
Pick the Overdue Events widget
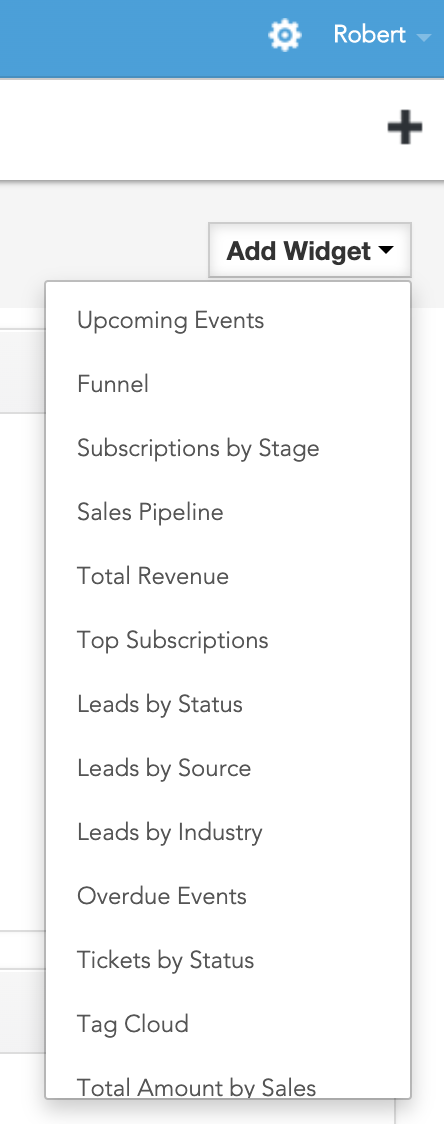[x=162, y=896]
